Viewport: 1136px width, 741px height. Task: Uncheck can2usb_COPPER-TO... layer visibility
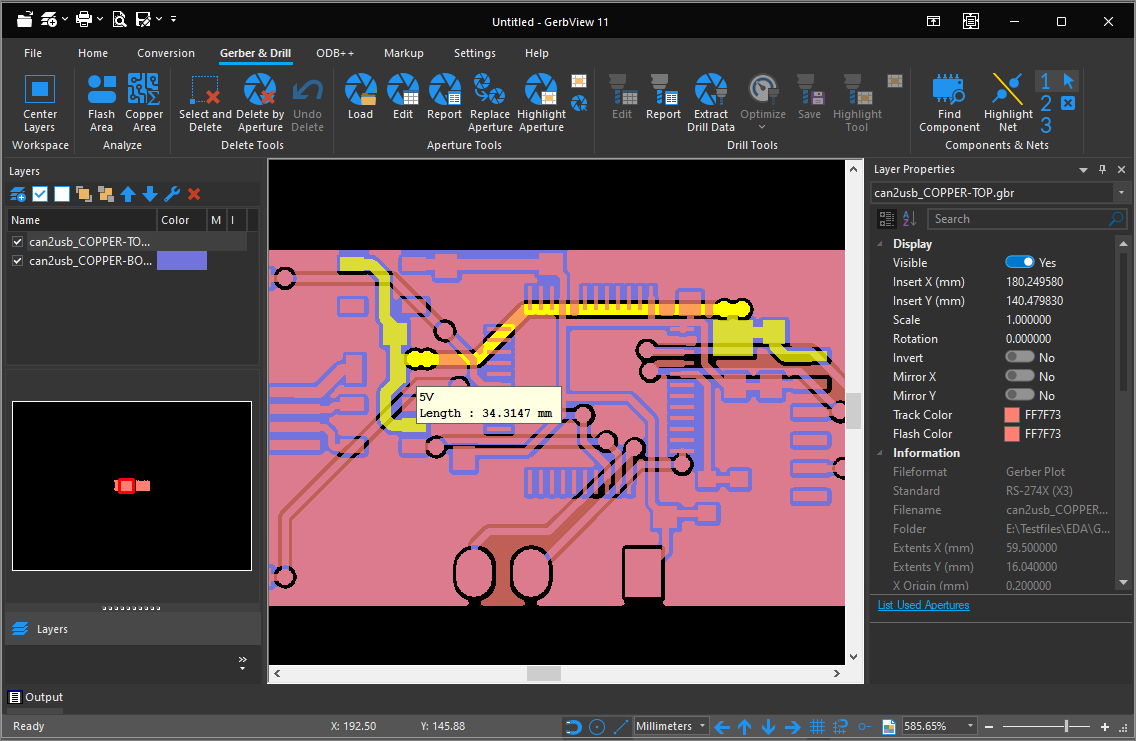pyautogui.click(x=17, y=242)
